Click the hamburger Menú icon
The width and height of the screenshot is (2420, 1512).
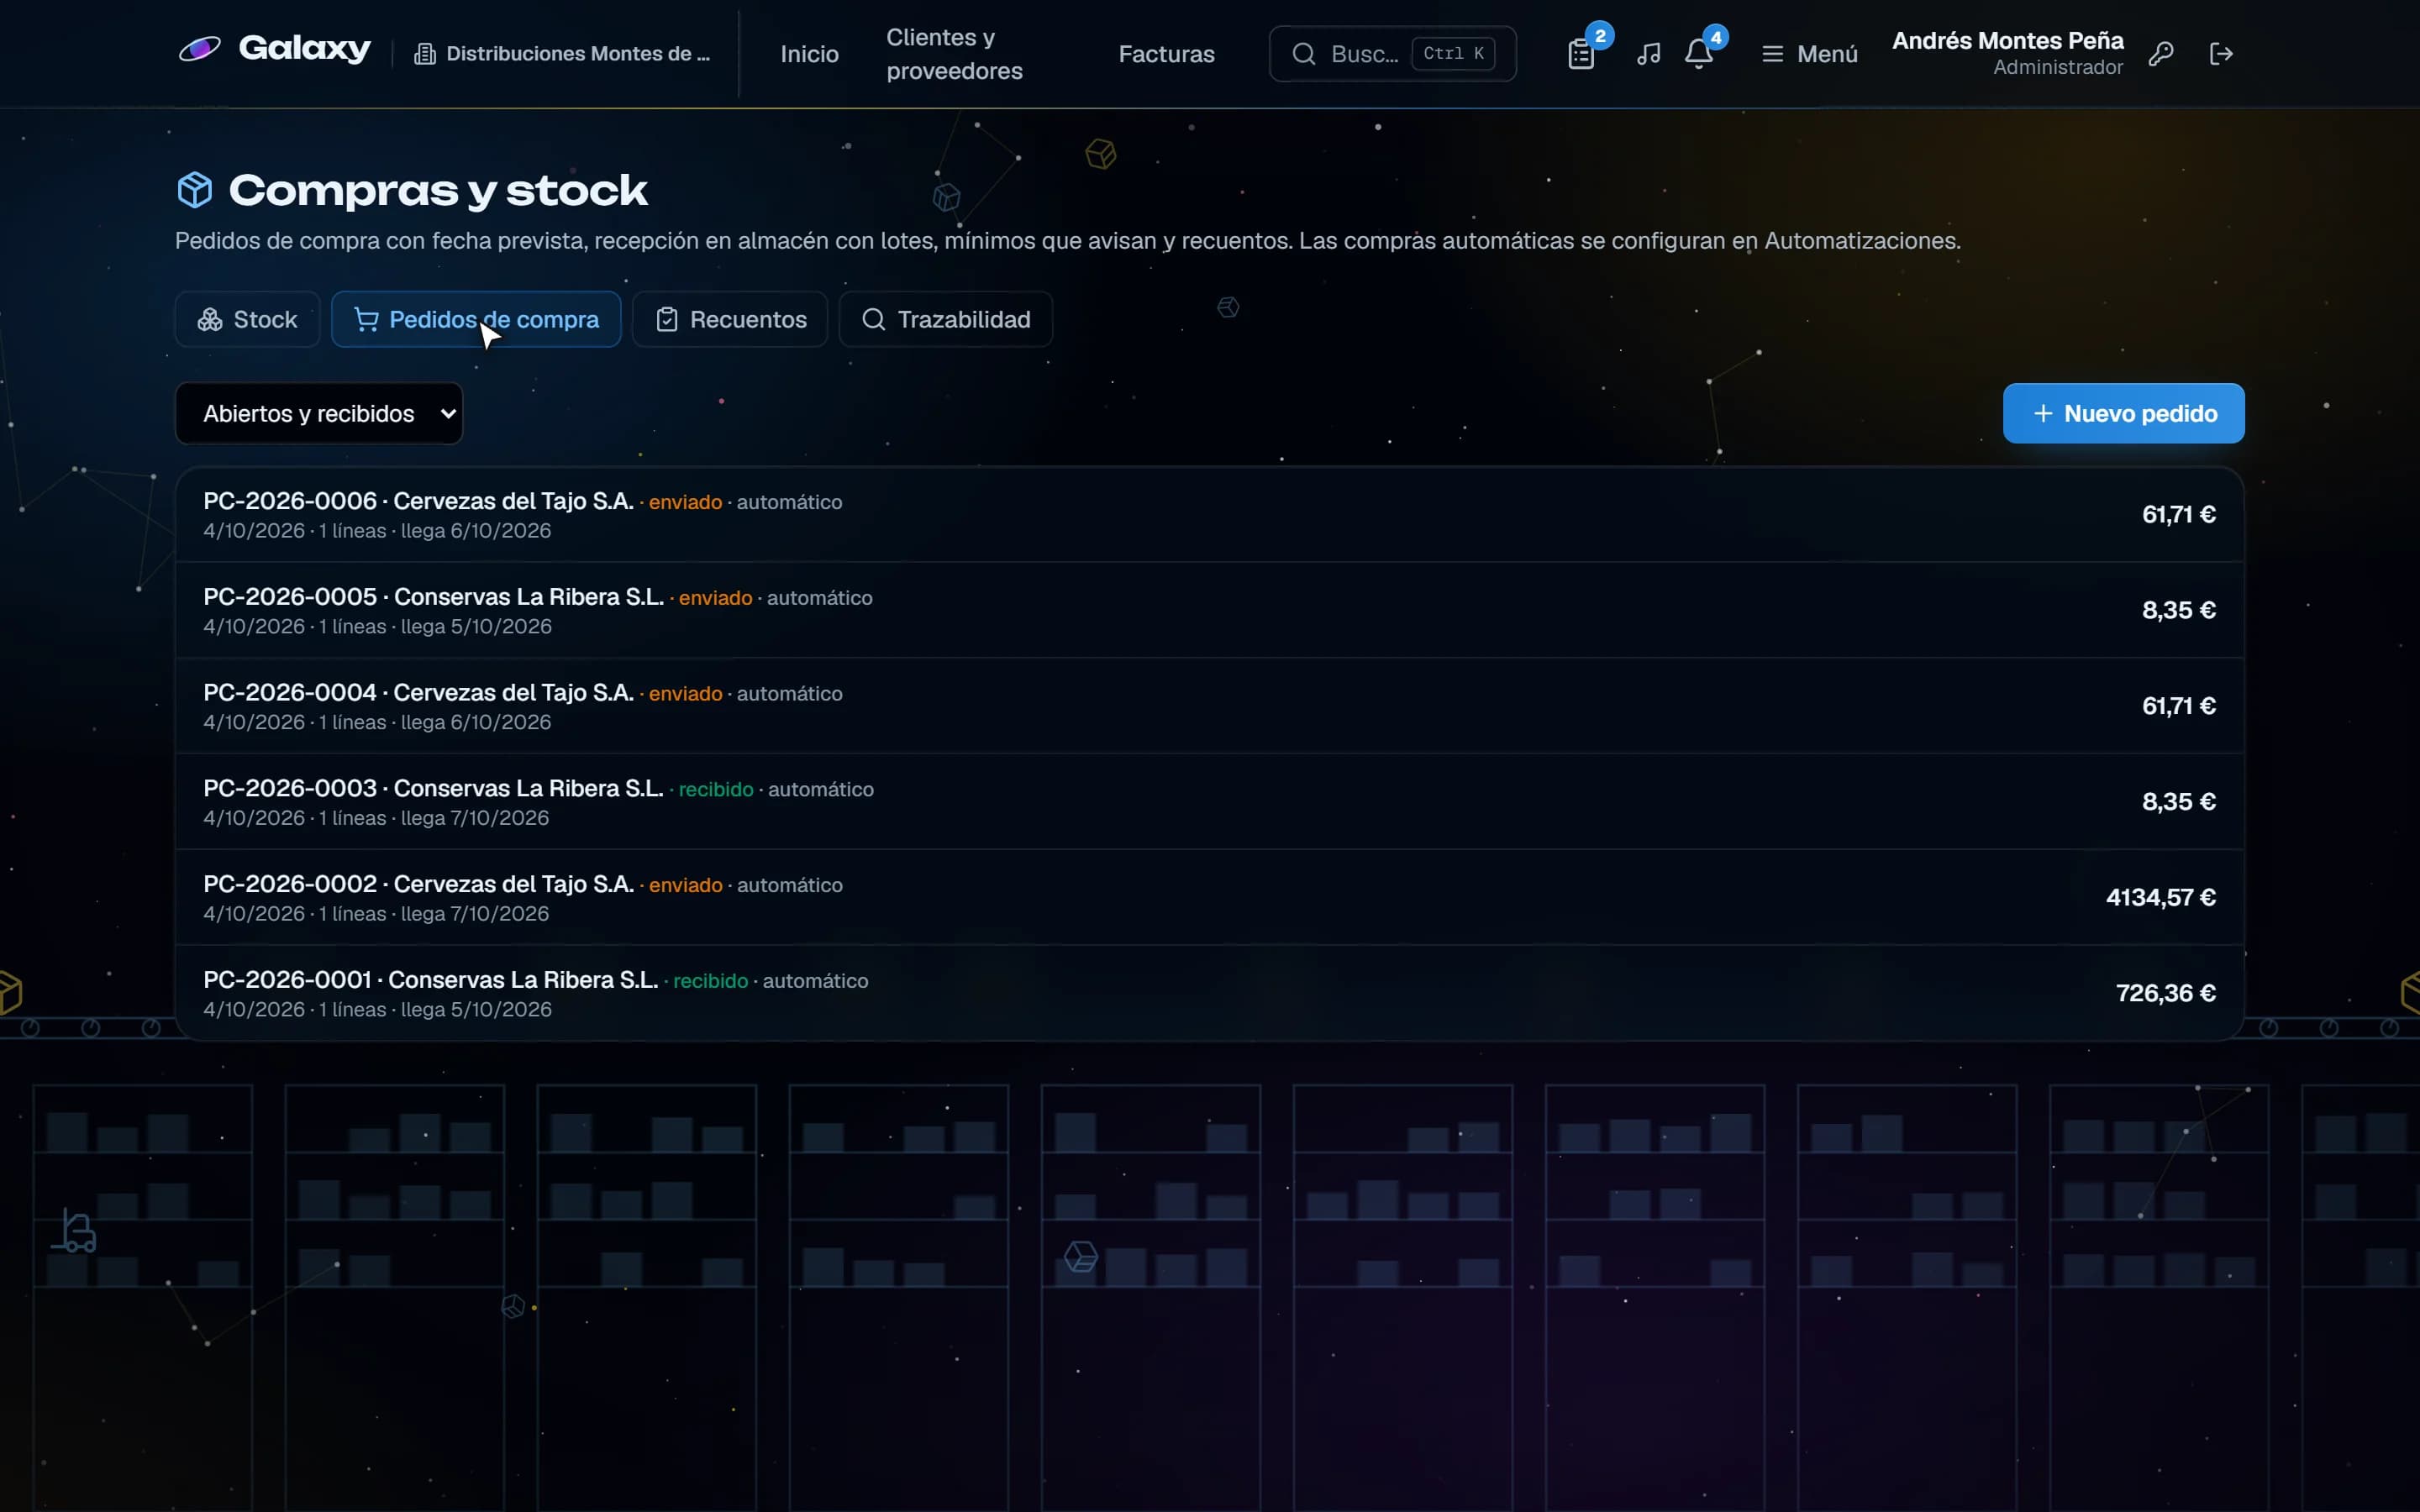pos(1772,54)
